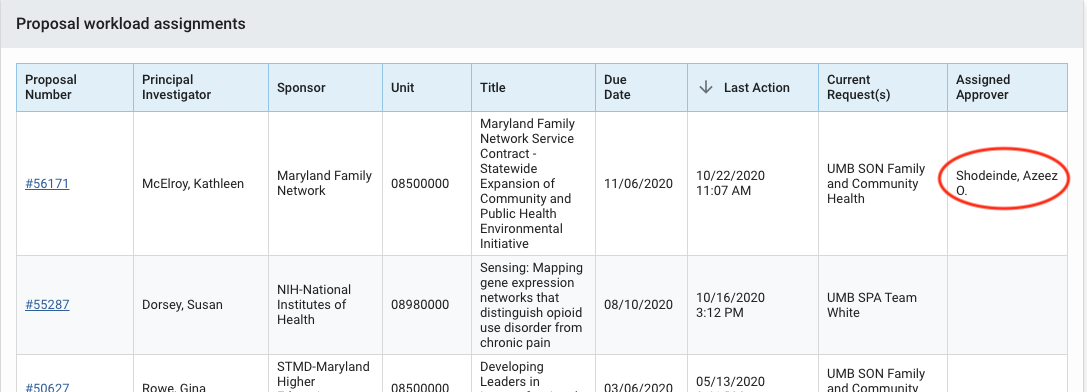Open proposal link #56171

pyautogui.click(x=47, y=184)
